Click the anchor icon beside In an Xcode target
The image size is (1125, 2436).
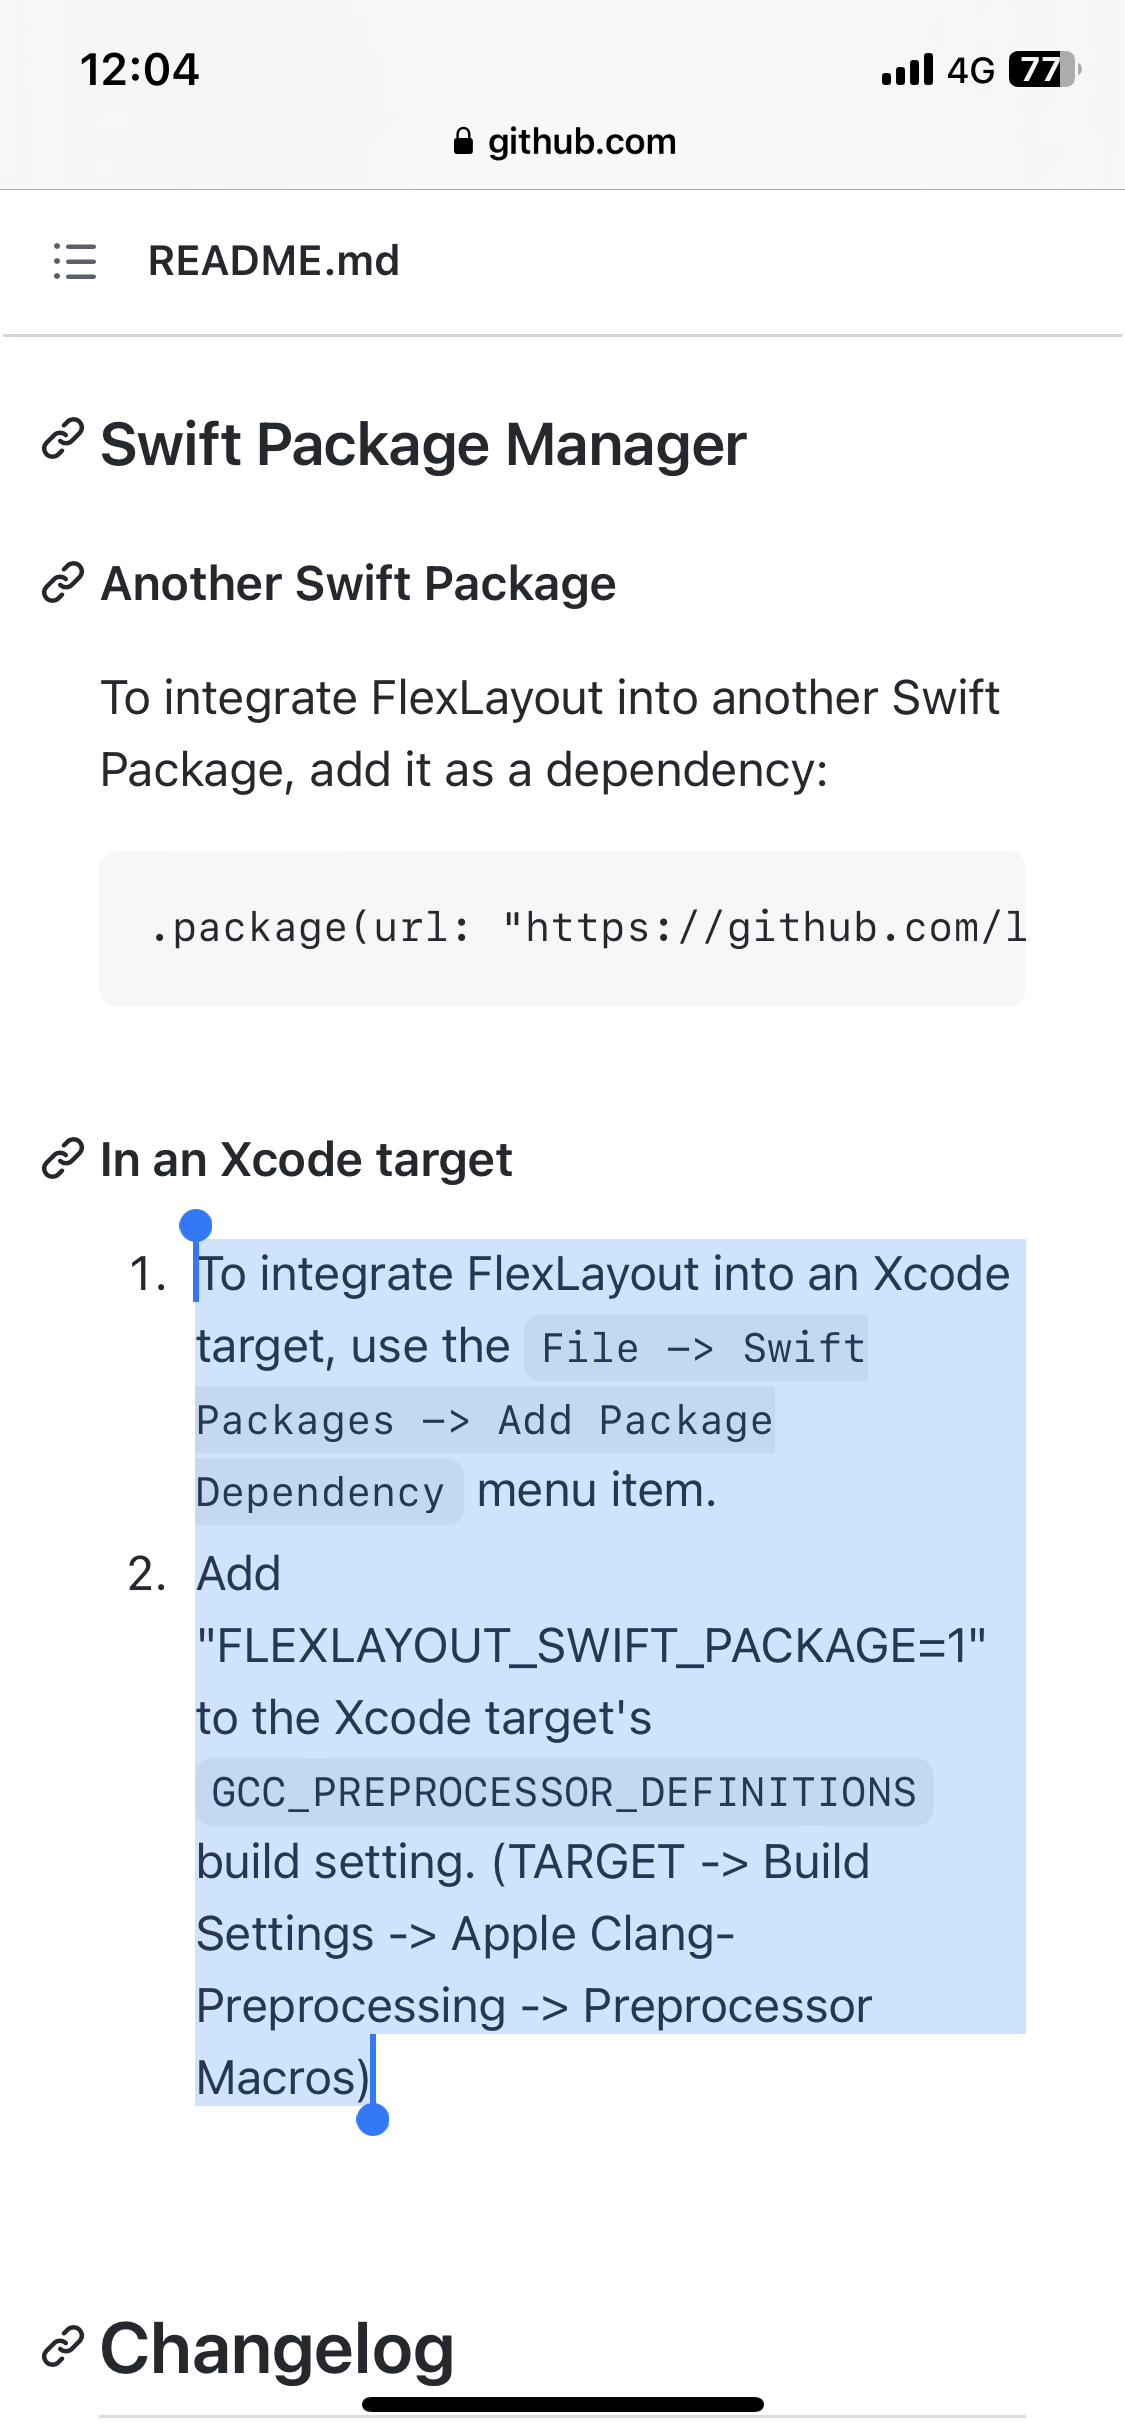coord(62,1160)
